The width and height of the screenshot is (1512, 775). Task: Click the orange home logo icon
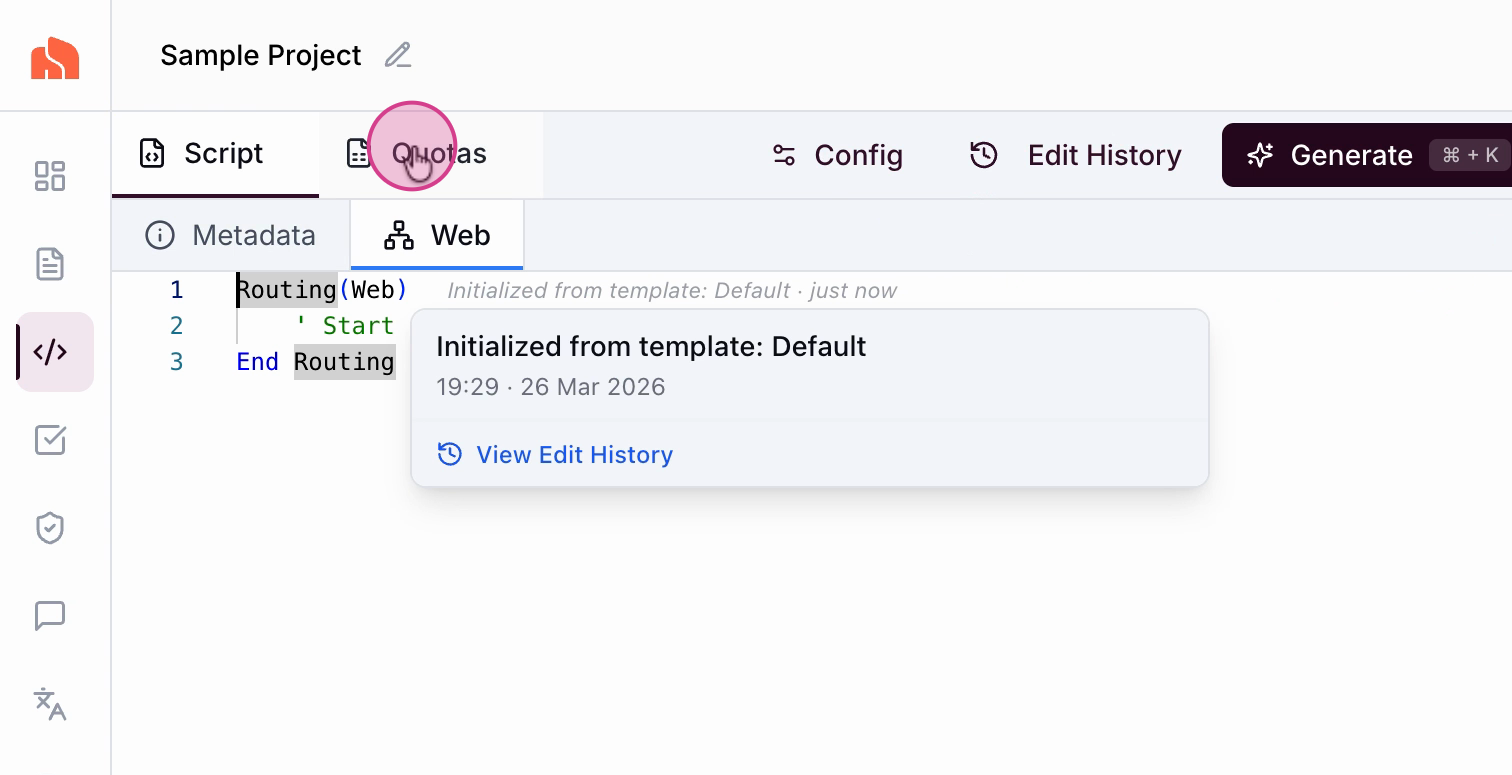[55, 58]
